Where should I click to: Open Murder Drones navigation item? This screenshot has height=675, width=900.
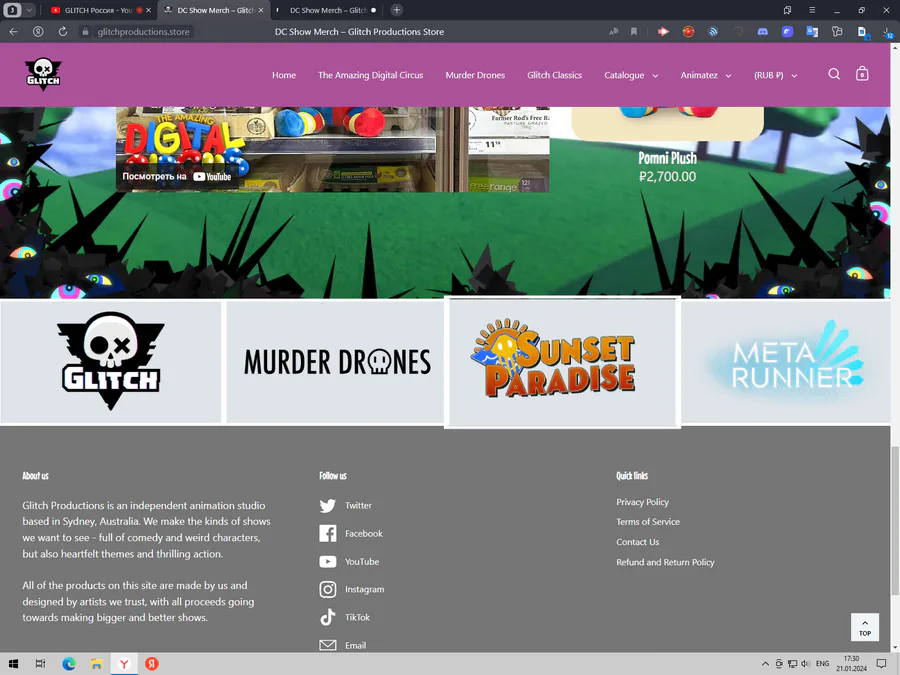coord(475,75)
